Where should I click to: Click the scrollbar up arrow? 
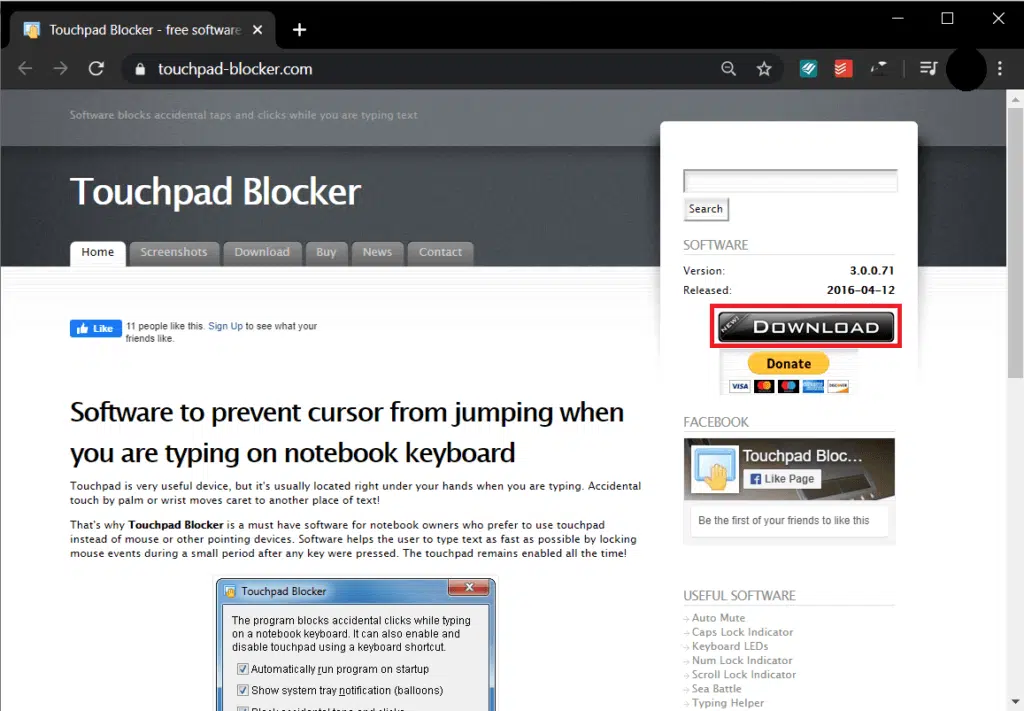[1015, 99]
